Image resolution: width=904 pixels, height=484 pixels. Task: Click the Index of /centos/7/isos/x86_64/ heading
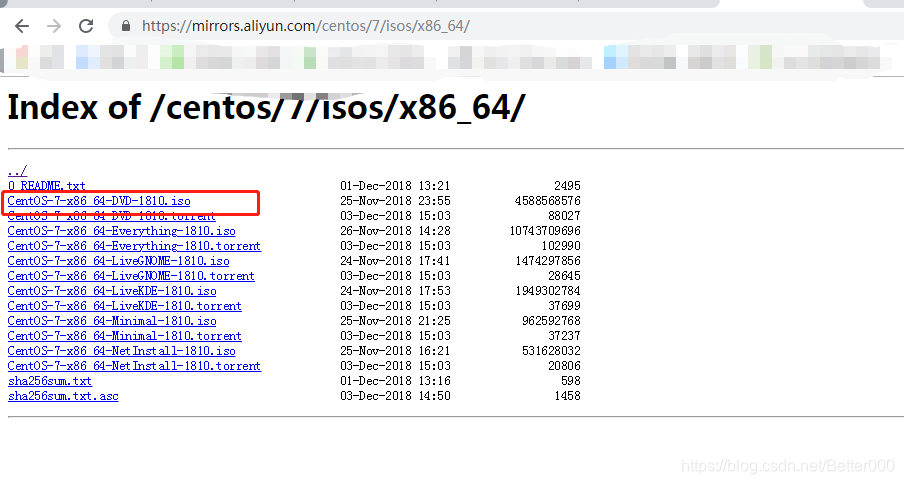[x=266, y=108]
